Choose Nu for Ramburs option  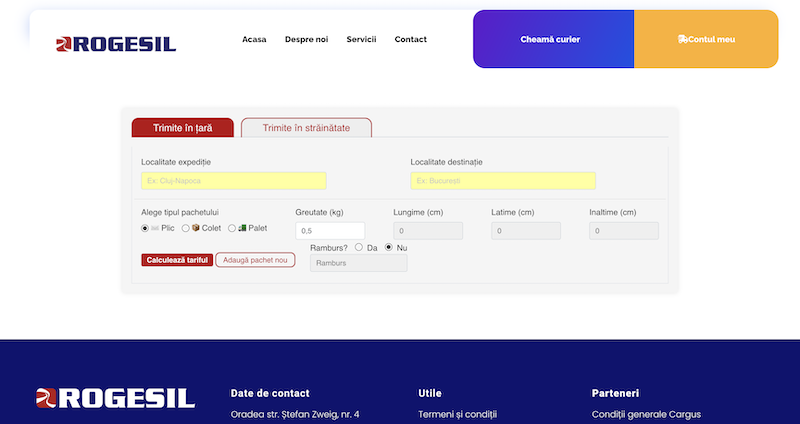389,247
